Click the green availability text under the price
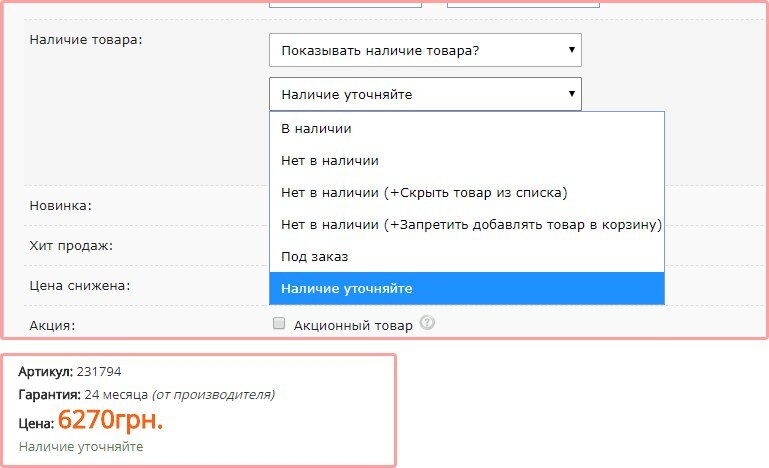 [x=80, y=447]
